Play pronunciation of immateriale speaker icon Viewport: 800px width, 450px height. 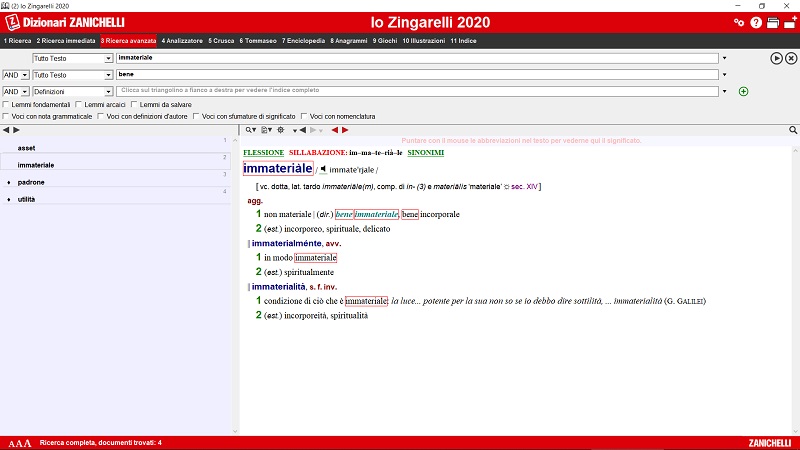click(x=323, y=169)
